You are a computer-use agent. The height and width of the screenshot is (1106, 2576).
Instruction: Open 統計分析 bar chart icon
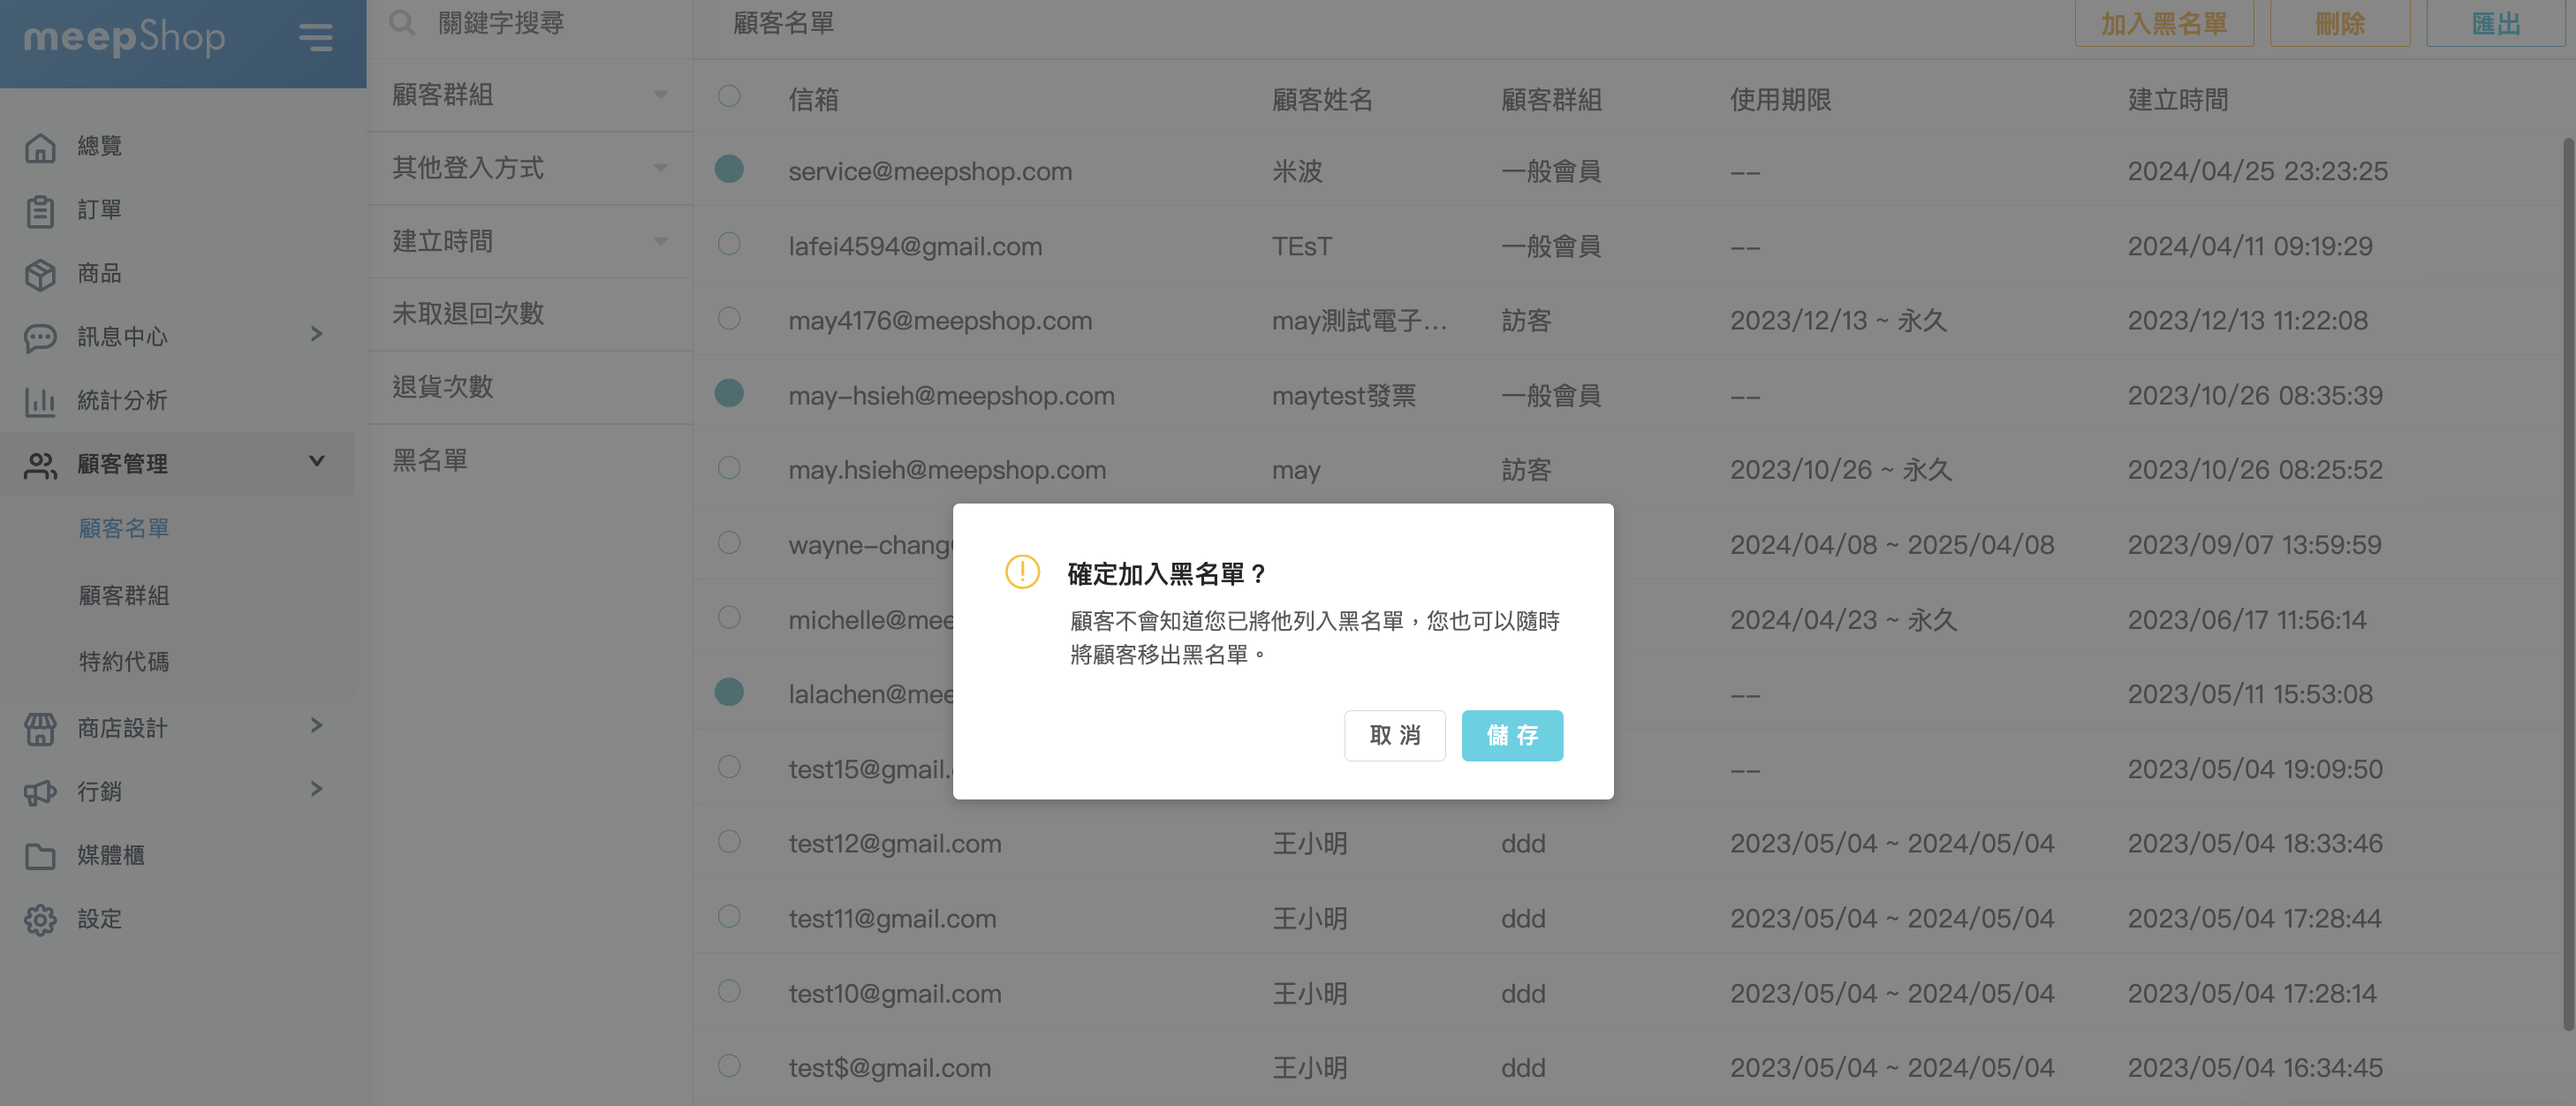pyautogui.click(x=40, y=401)
